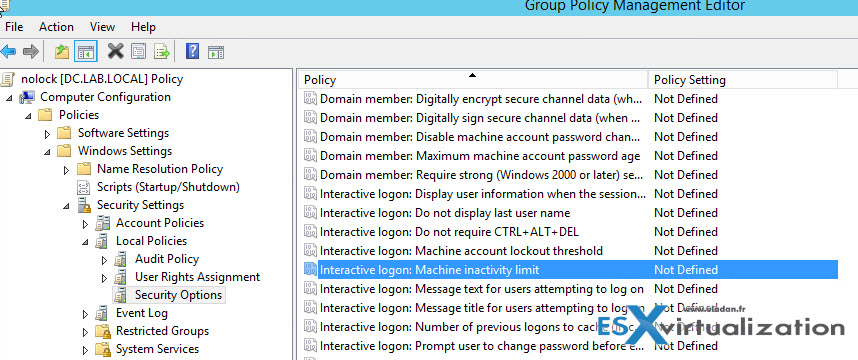This screenshot has height=360, width=858.
Task: Expand the Account Policies node
Action: (x=85, y=224)
